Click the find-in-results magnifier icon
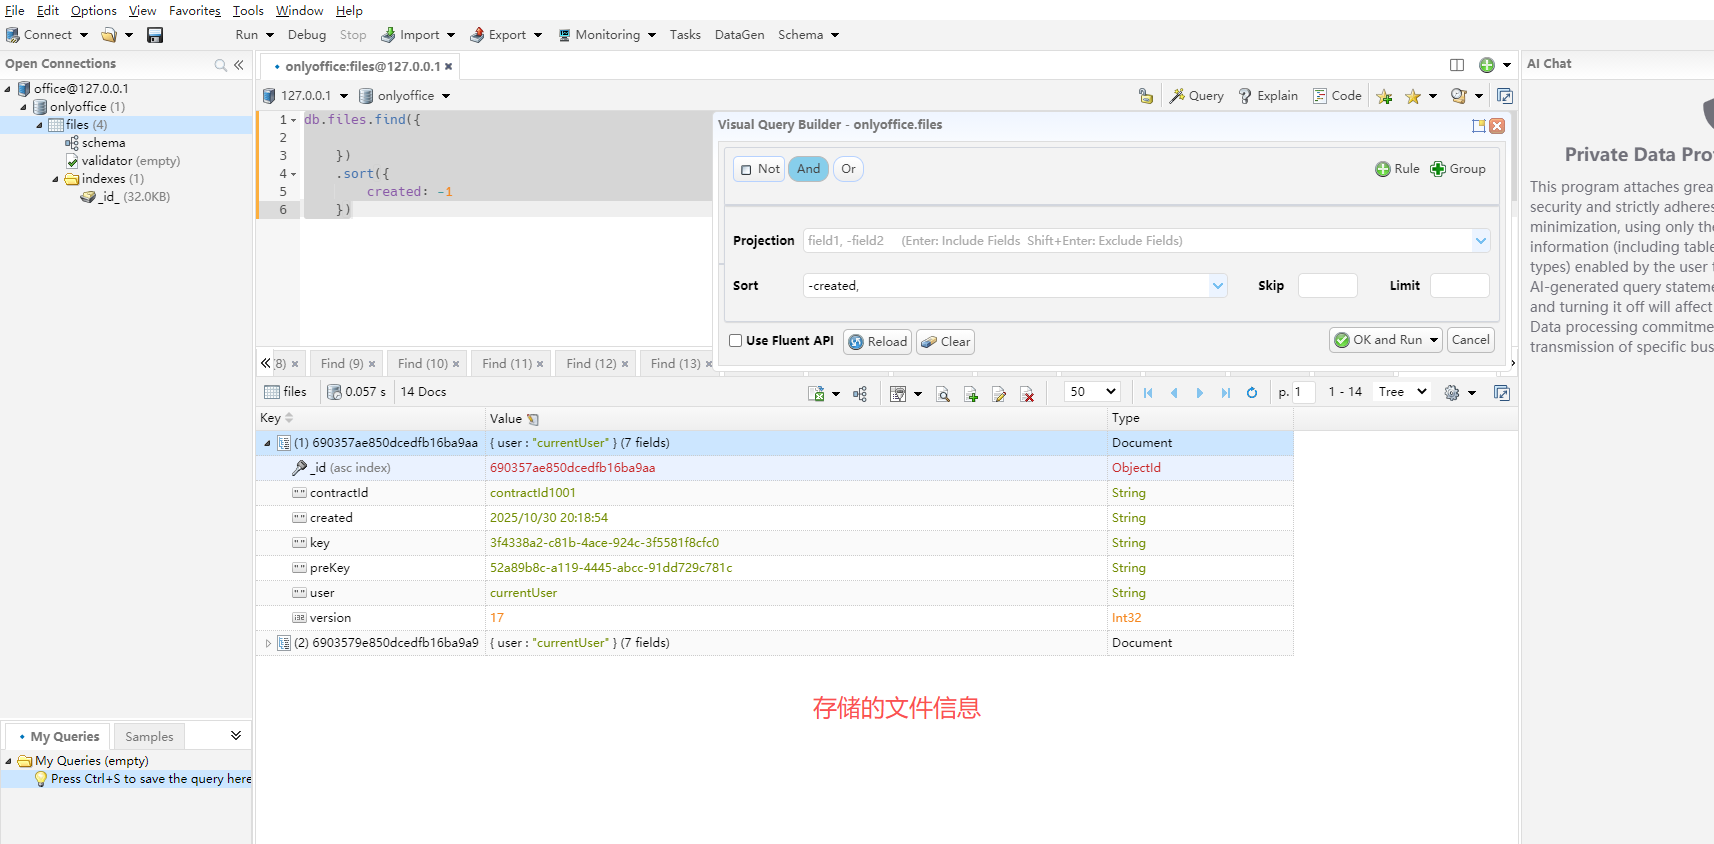 [x=942, y=393]
